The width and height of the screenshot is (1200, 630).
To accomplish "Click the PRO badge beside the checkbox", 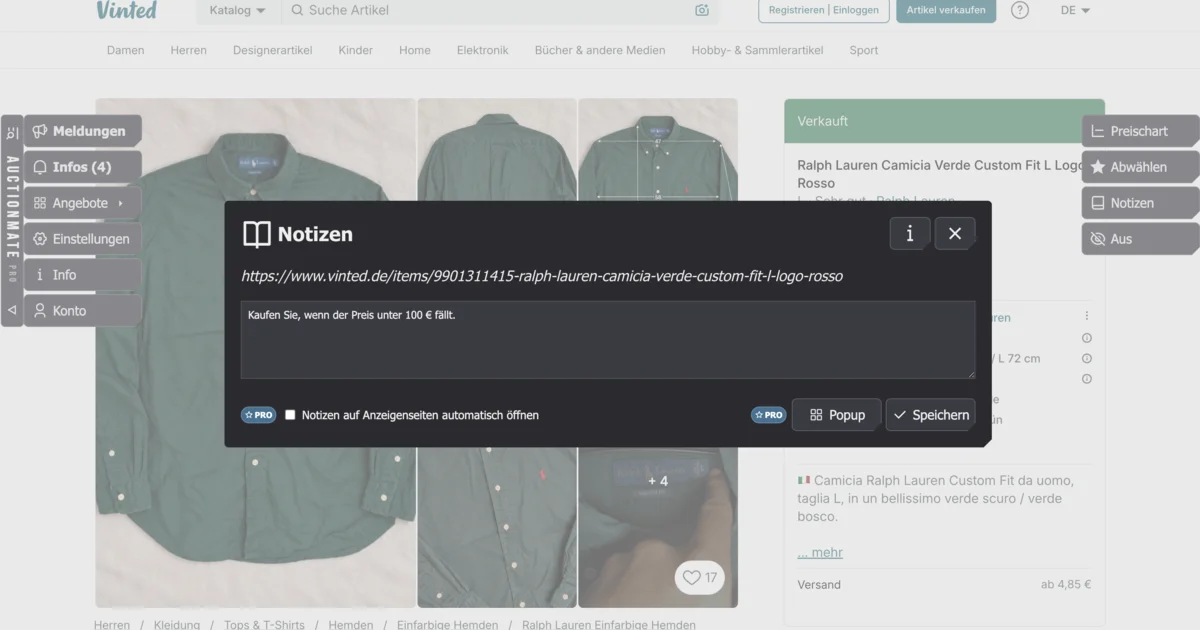I will (258, 415).
